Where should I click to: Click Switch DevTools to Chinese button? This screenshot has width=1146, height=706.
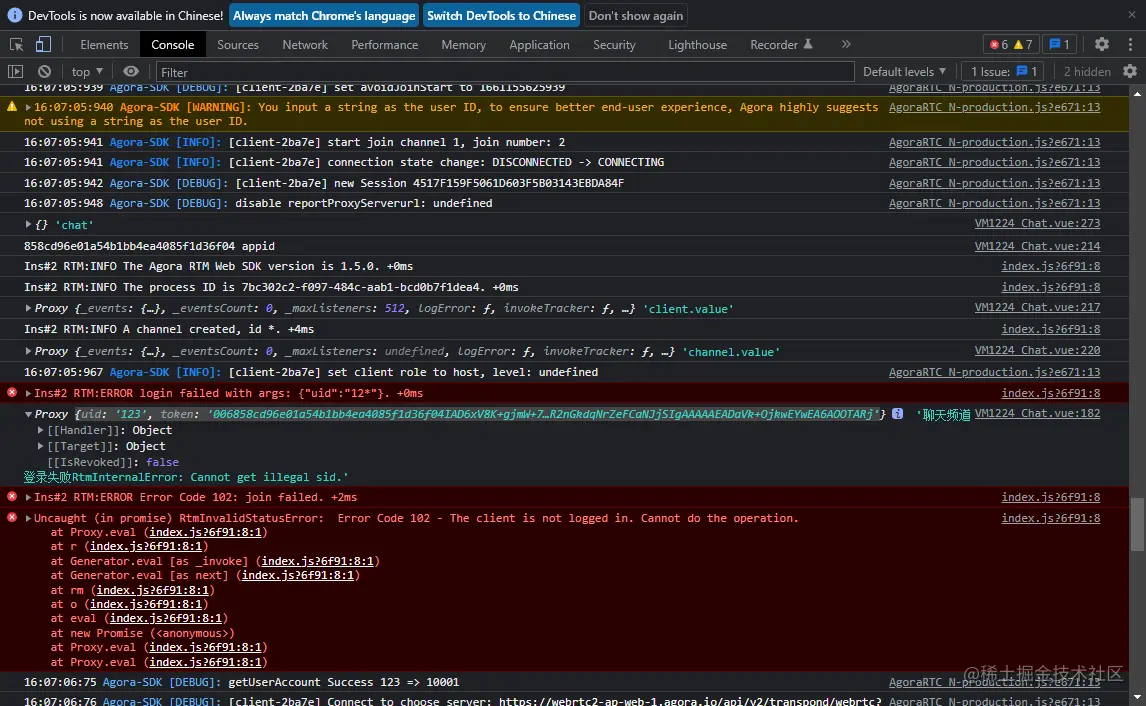point(501,16)
